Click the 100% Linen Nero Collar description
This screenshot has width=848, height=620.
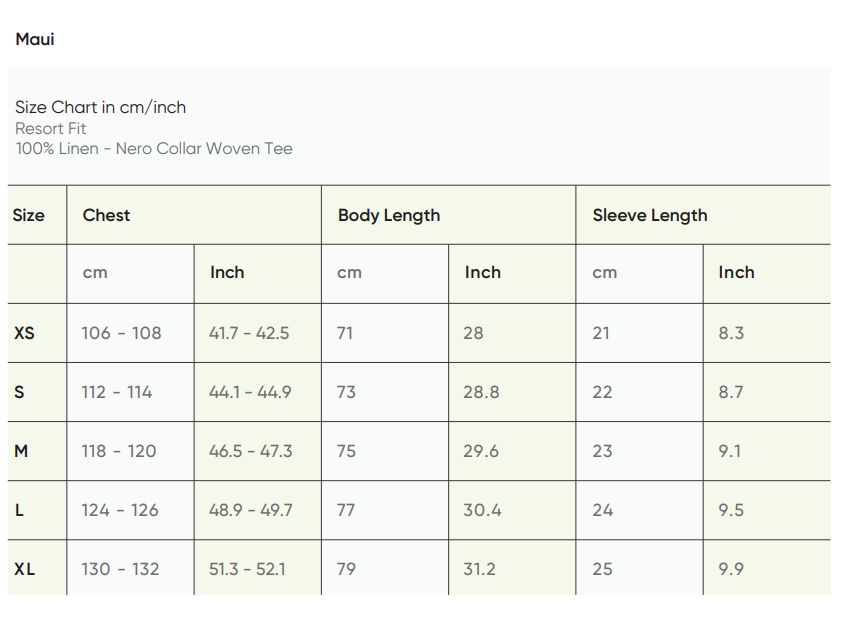click(x=154, y=148)
